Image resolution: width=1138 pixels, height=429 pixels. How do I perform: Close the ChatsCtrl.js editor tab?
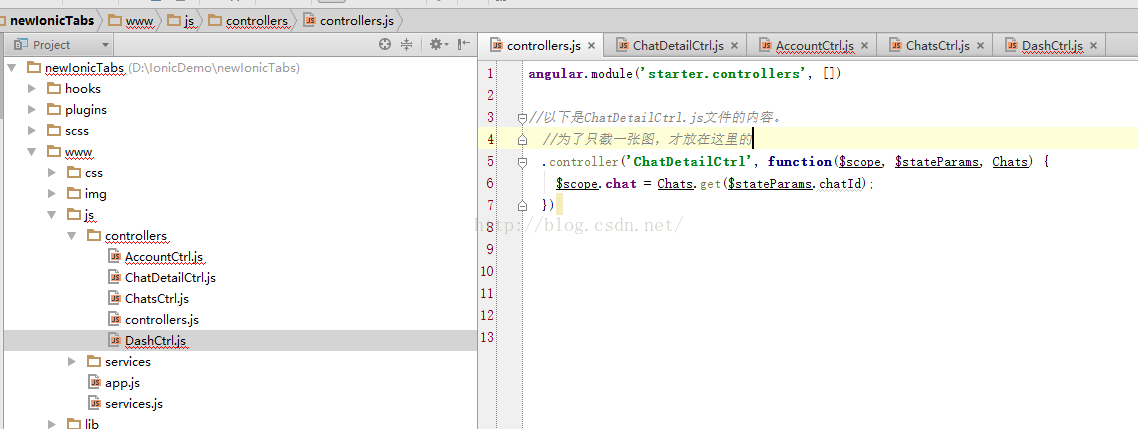click(x=981, y=46)
